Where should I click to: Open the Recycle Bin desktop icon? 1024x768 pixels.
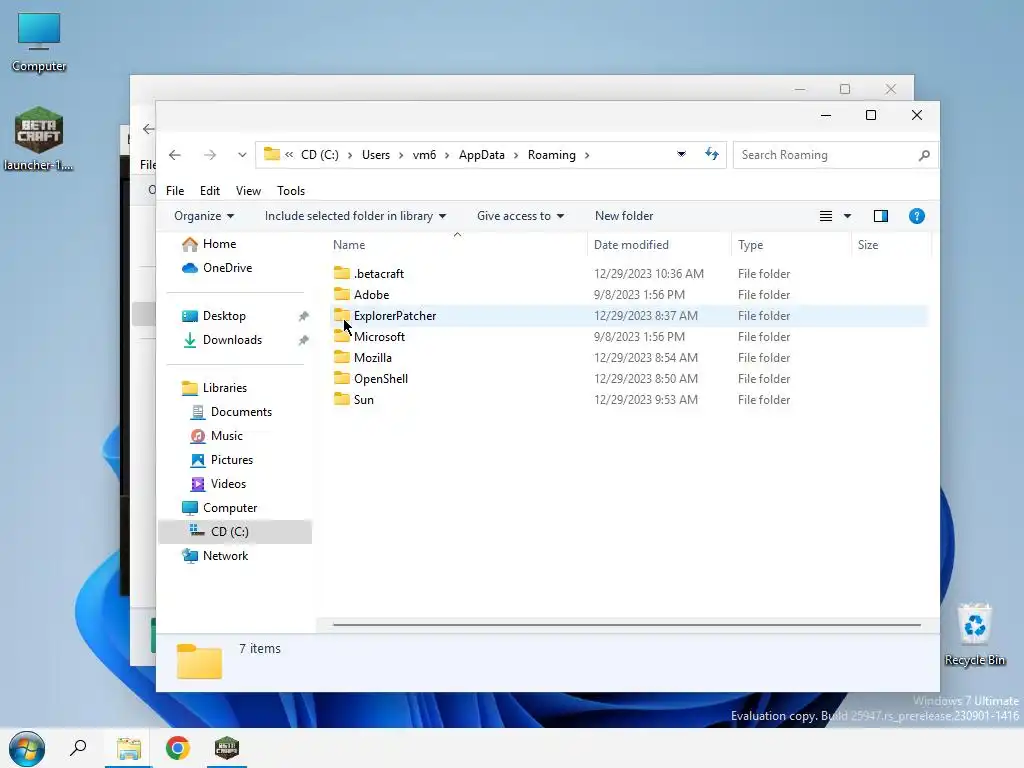tap(974, 635)
